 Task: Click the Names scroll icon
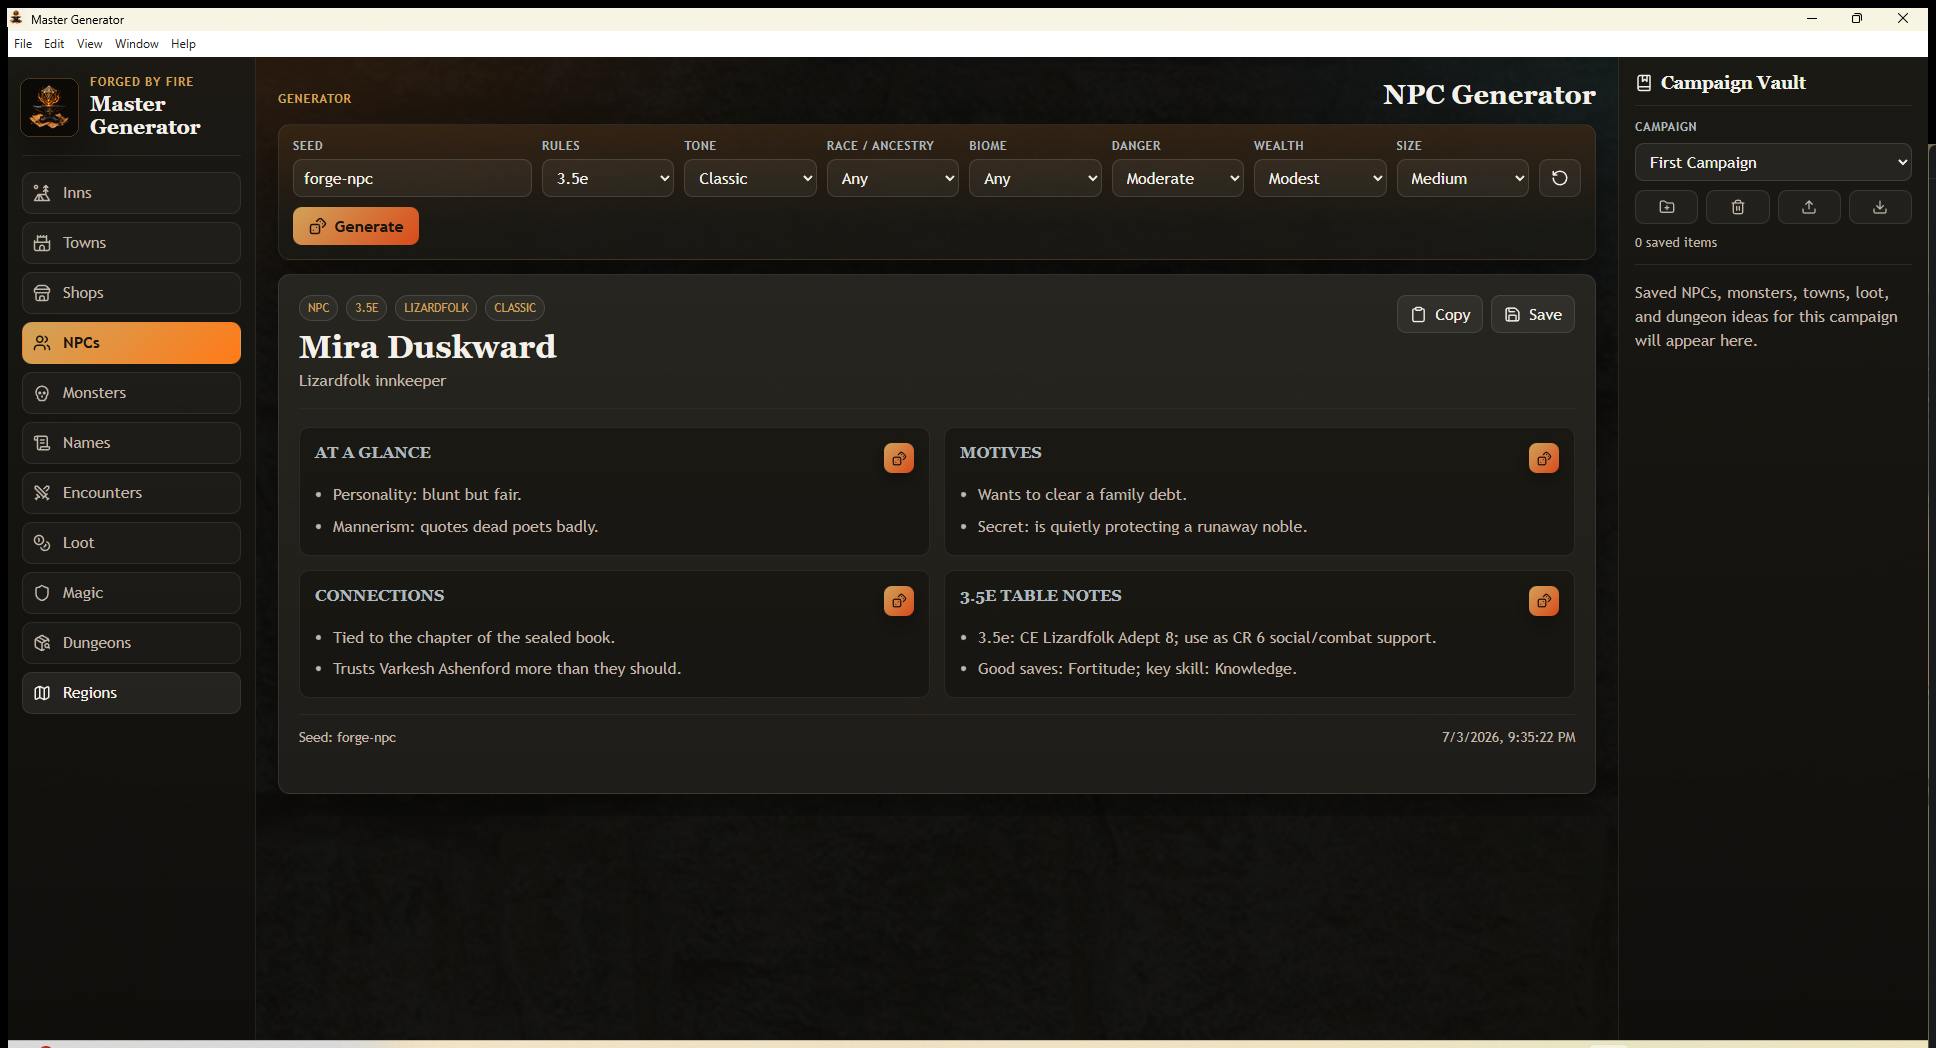[x=42, y=443]
